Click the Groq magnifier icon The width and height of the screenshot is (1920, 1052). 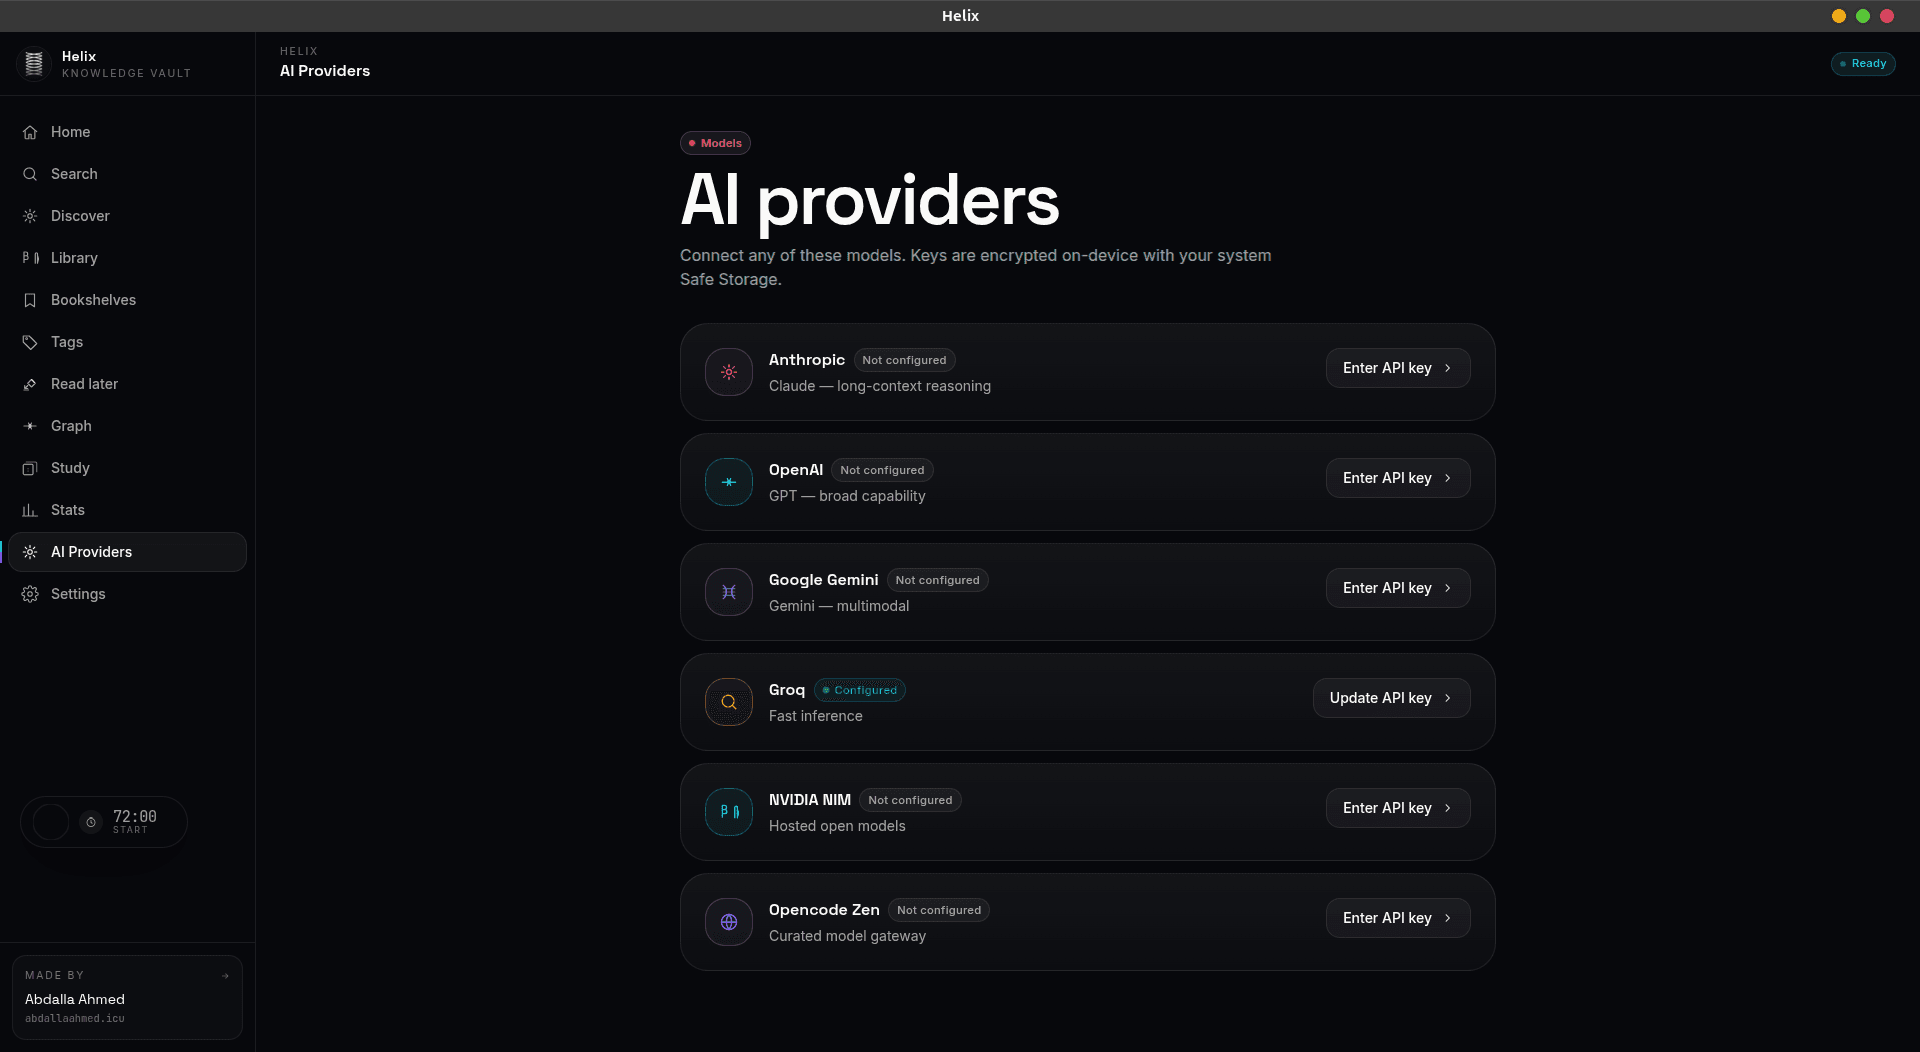729,702
